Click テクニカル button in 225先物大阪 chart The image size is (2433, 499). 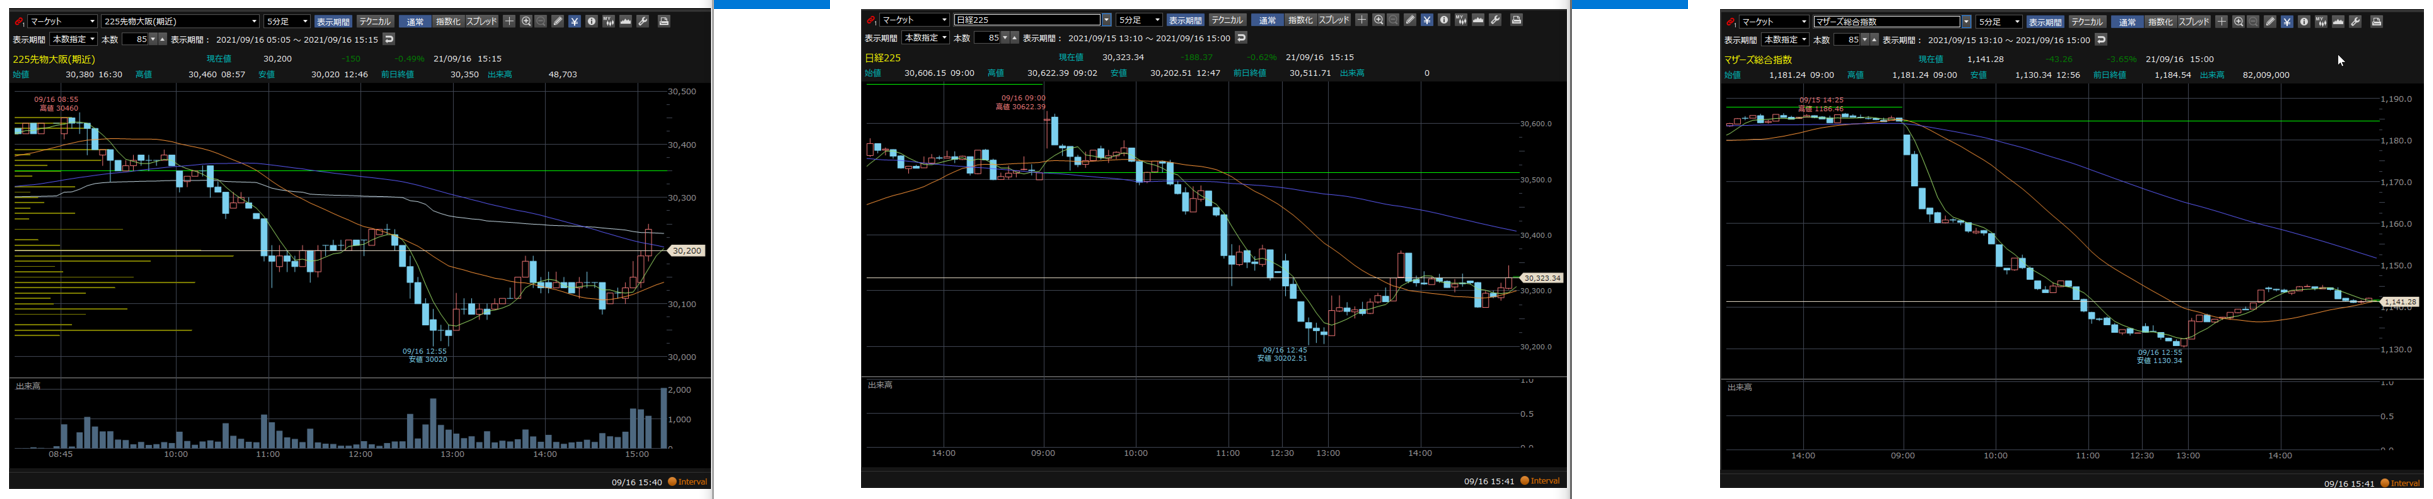375,21
